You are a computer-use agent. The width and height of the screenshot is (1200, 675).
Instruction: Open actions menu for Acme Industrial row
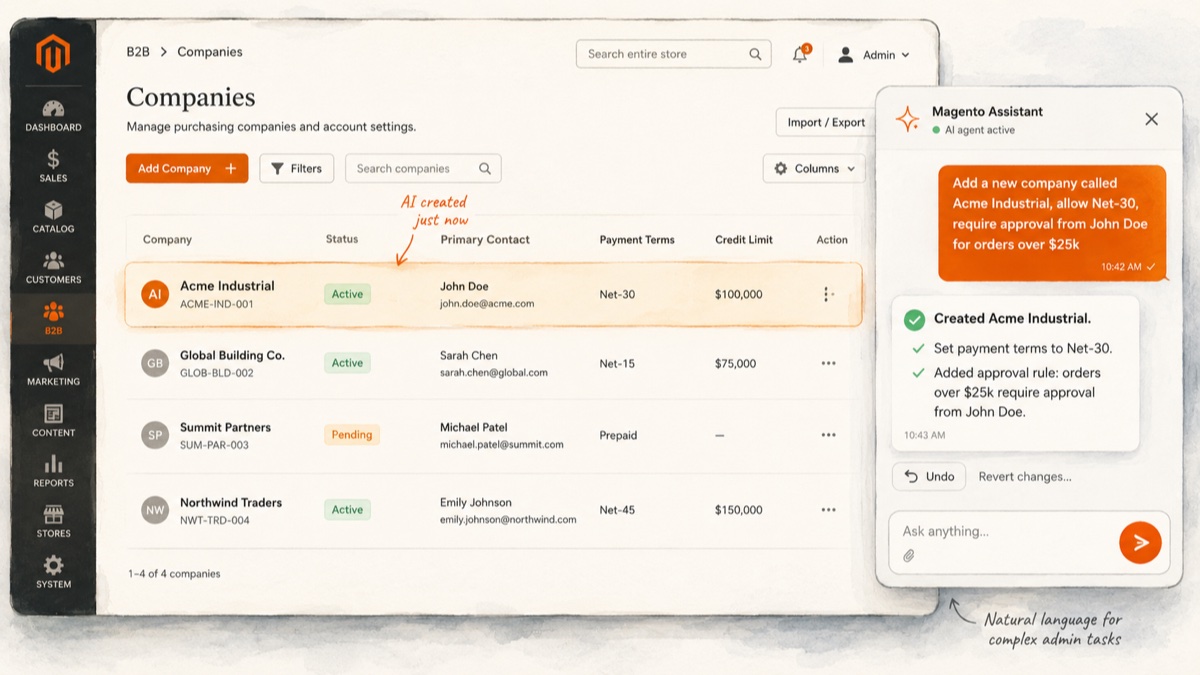pos(827,294)
